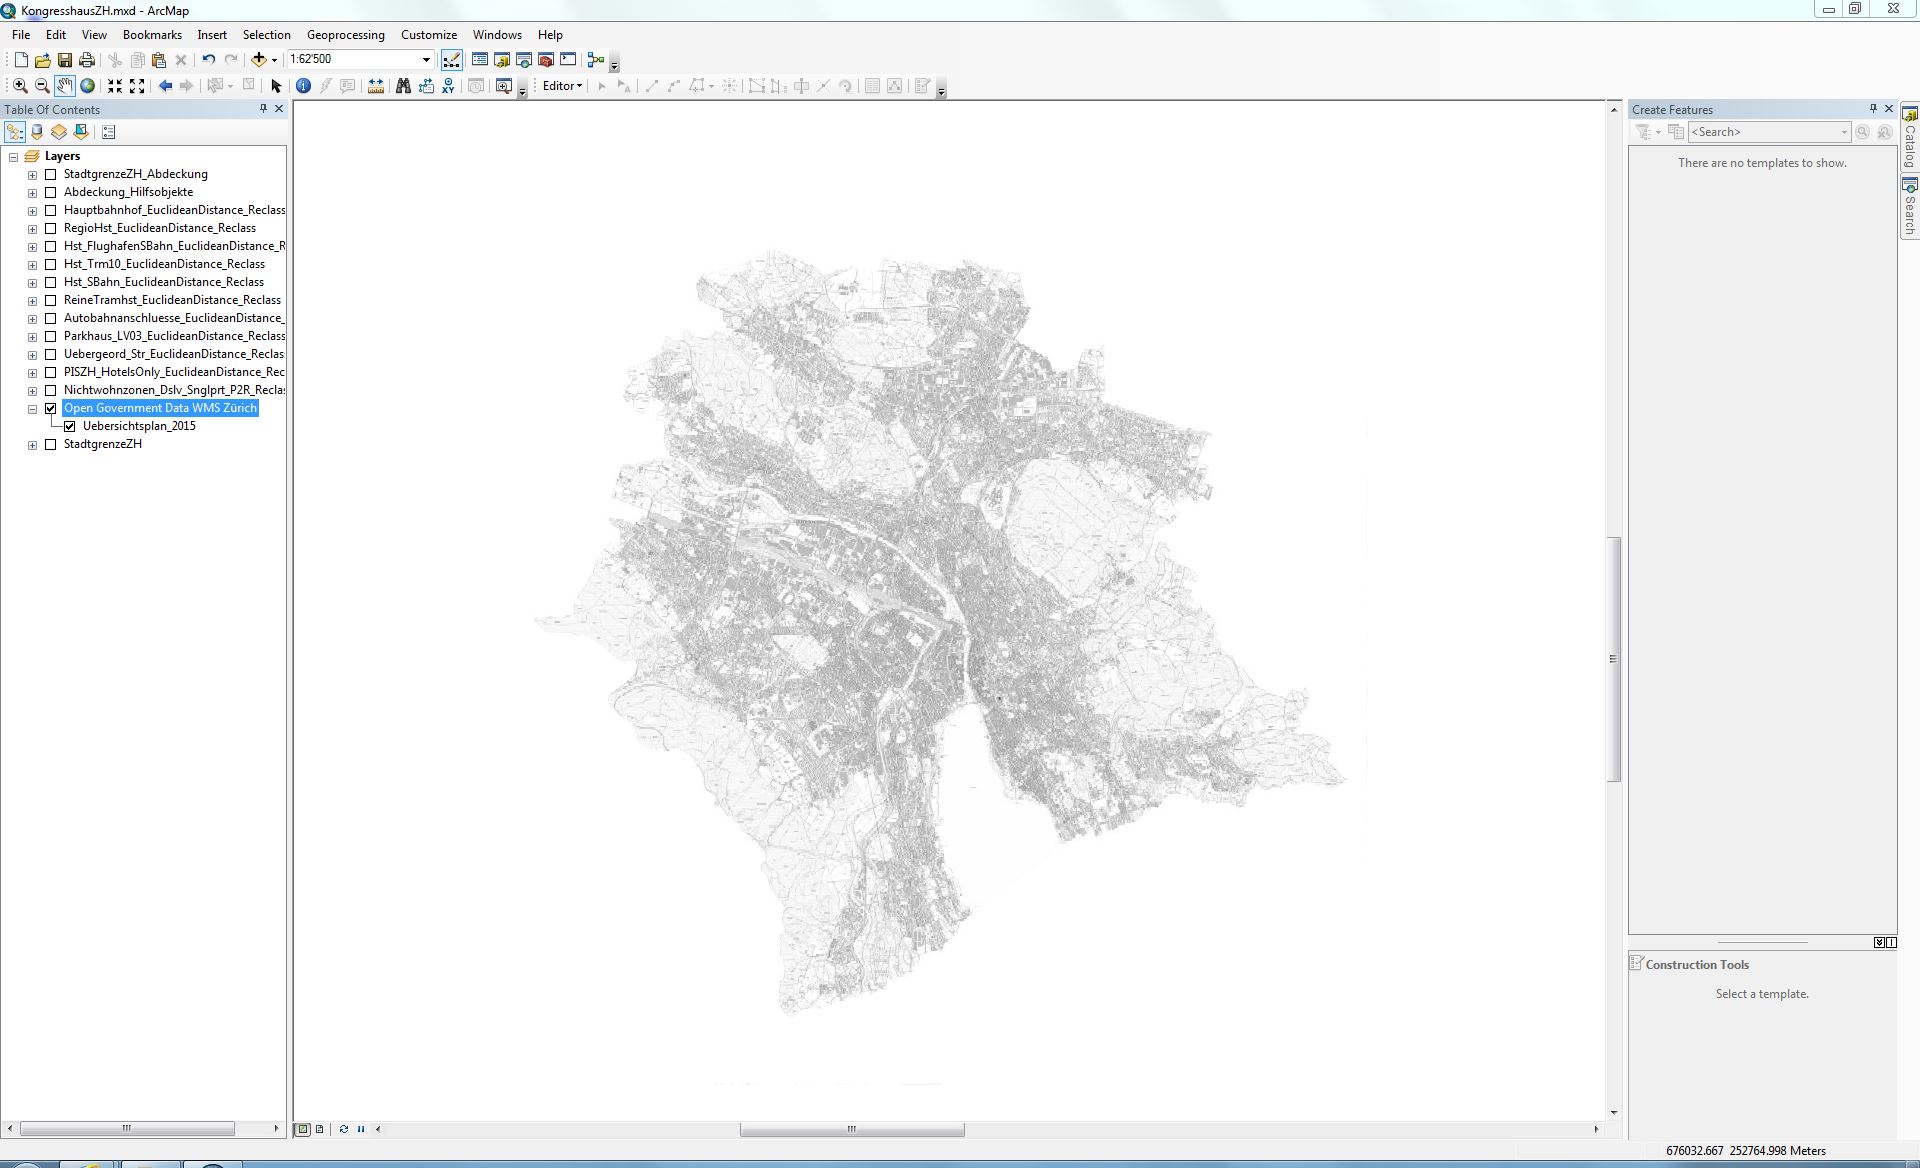Expand the RegioHst_EuclideanDistance_Reclass layer
The image size is (1920, 1168).
(x=32, y=228)
